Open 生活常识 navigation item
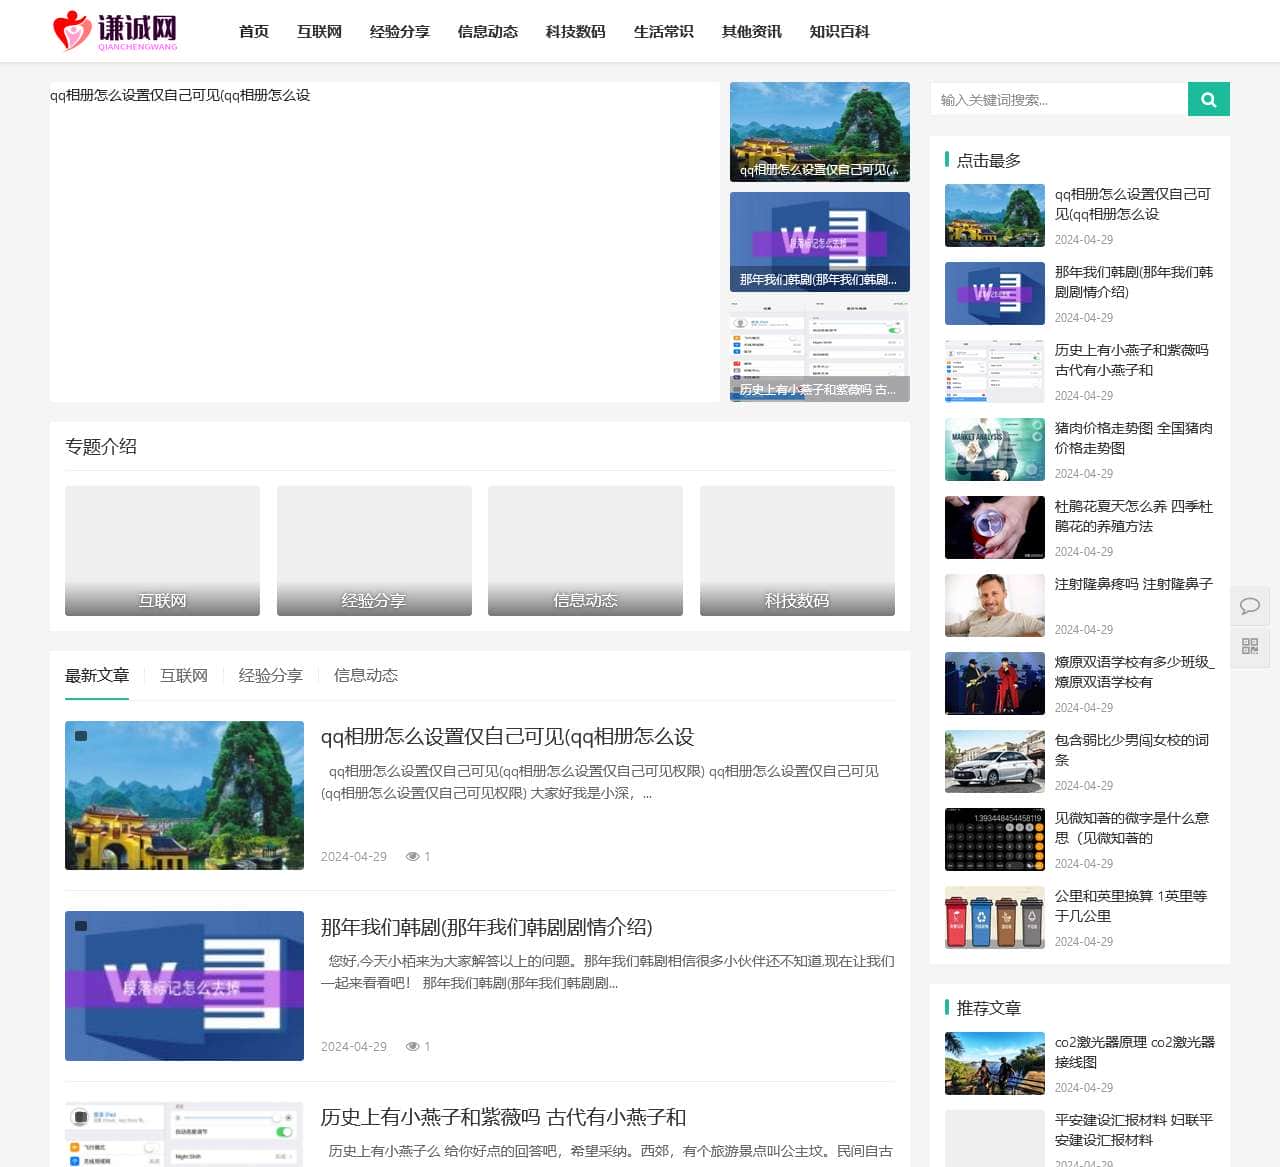 [663, 31]
